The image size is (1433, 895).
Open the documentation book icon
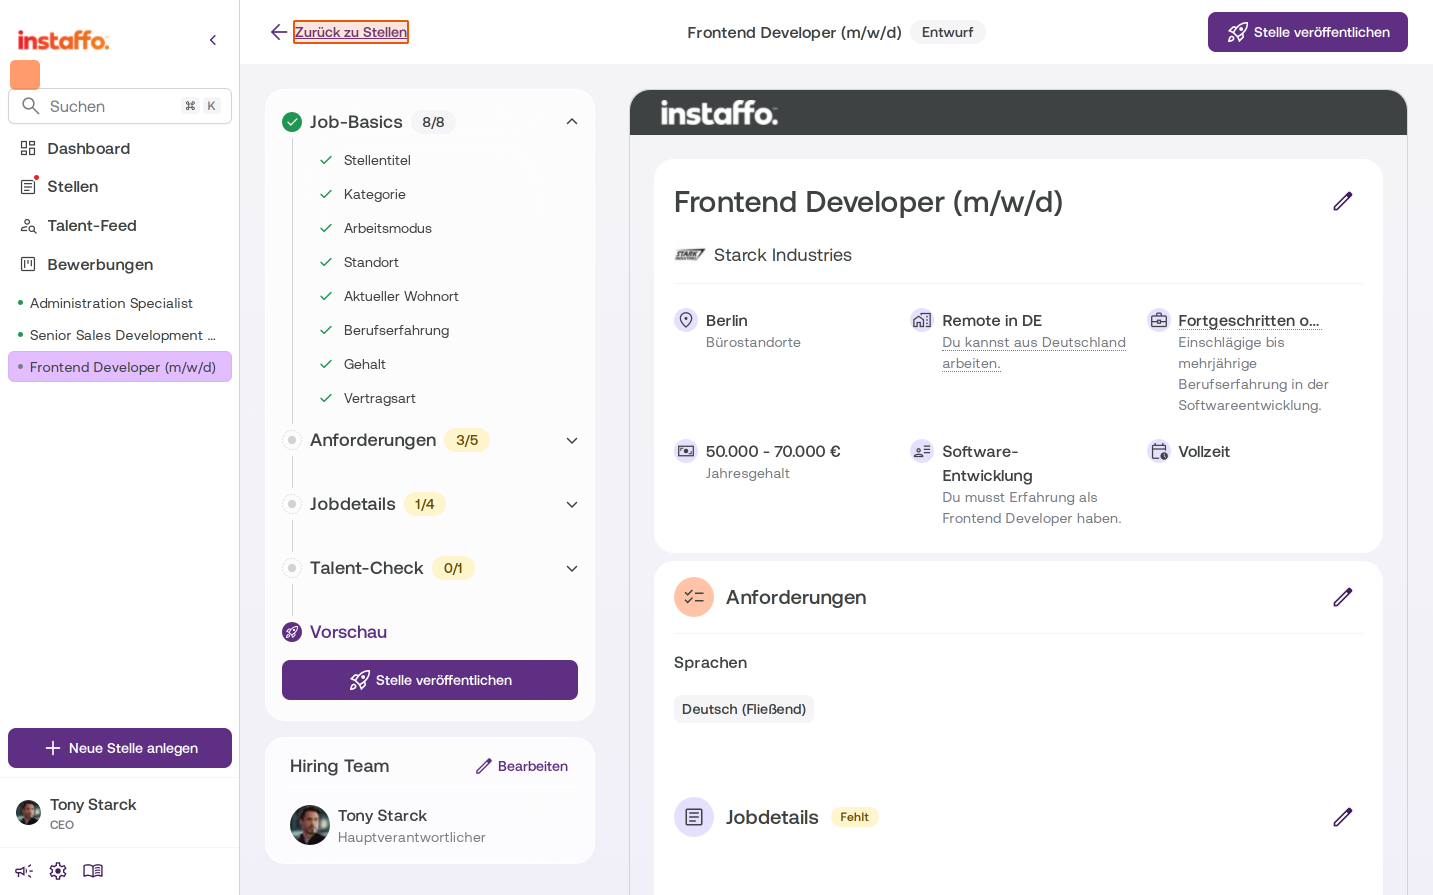click(x=93, y=871)
